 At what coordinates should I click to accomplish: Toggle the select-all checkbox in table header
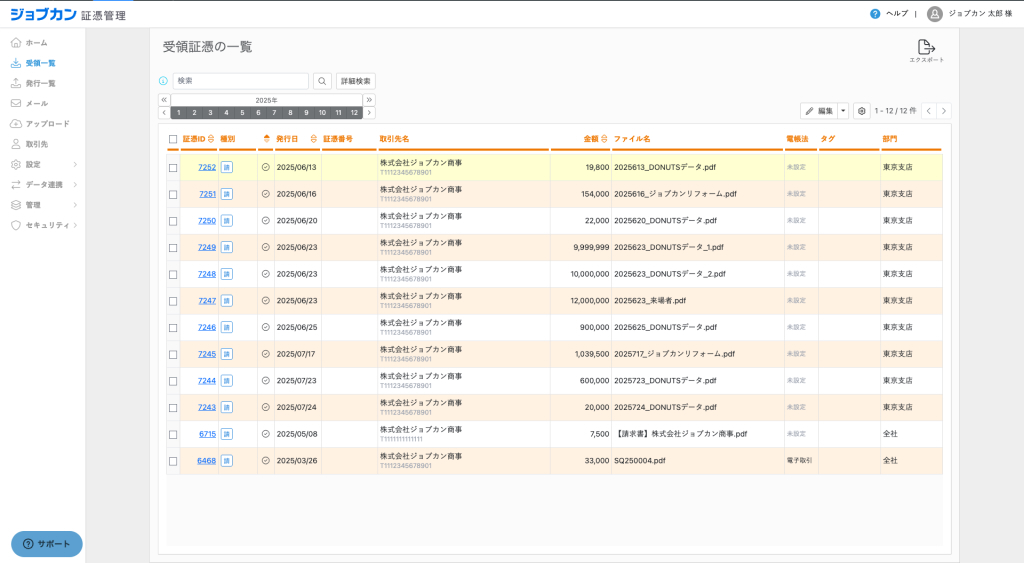[x=173, y=139]
